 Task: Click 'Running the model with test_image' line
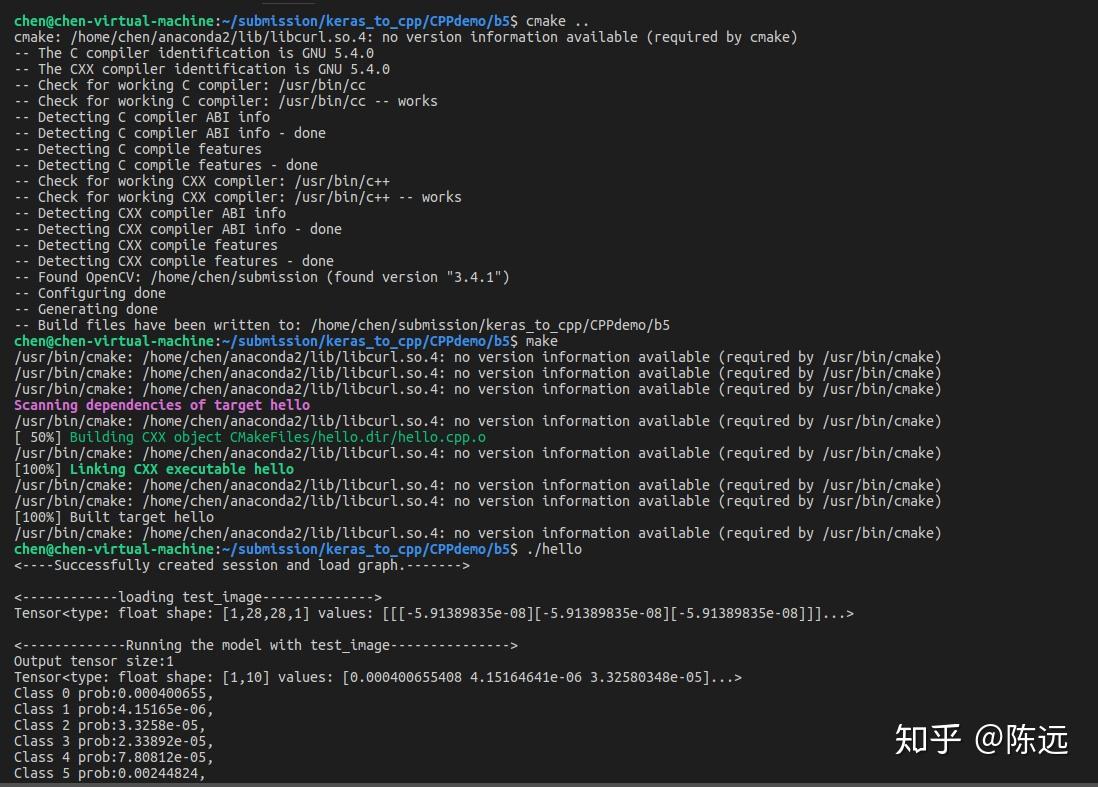pos(266,646)
